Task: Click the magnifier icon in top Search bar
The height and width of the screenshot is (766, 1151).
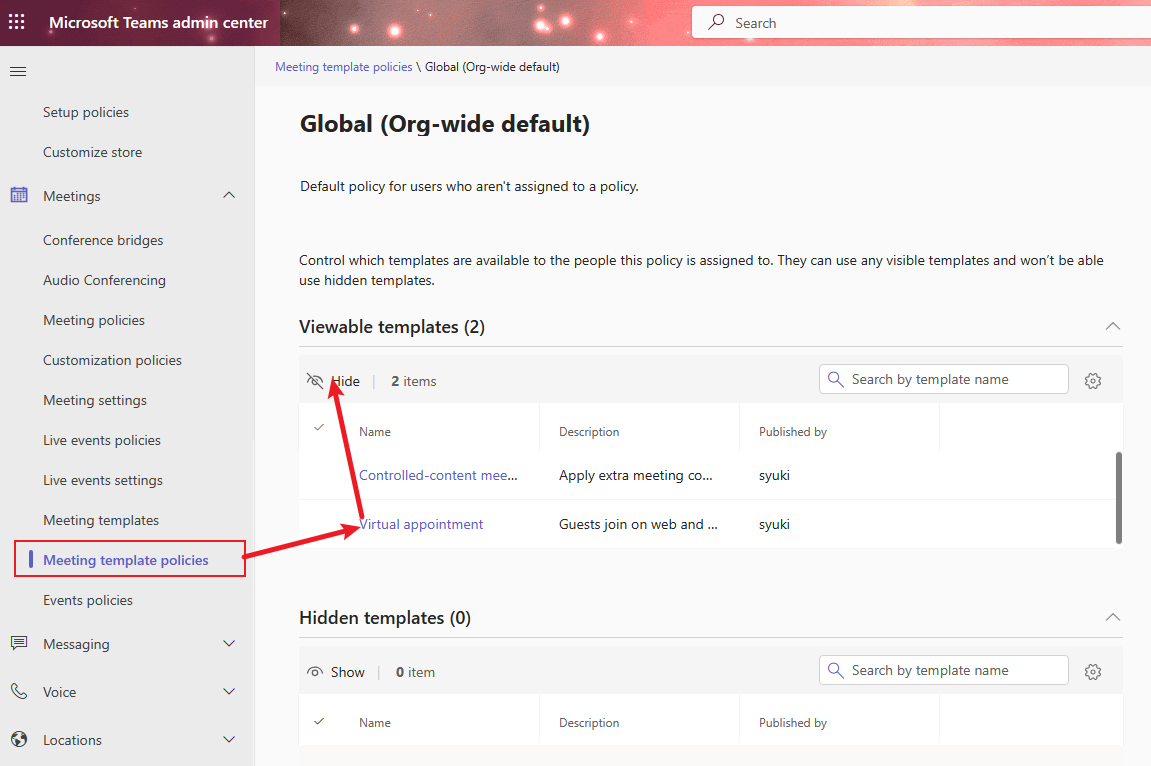Action: 716,22
